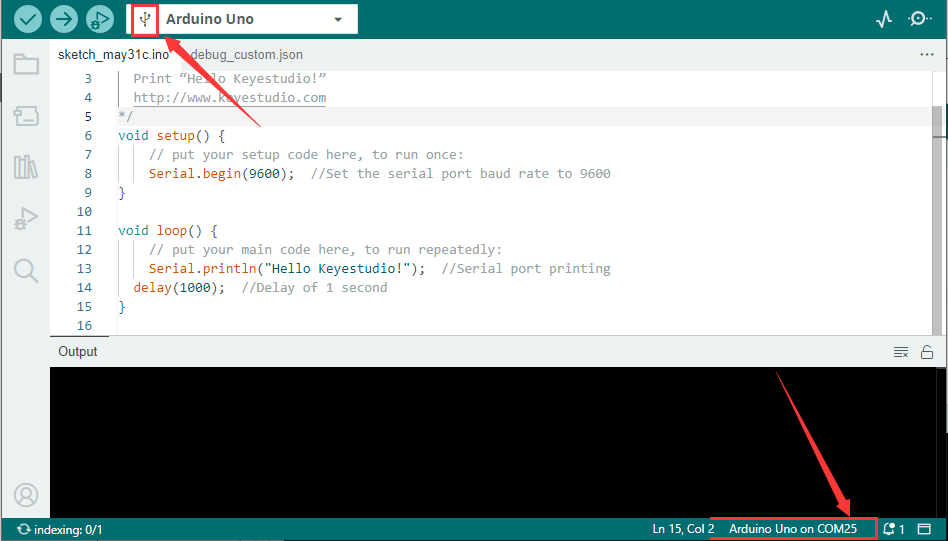Click line number 16 in the gutter
This screenshot has height=541, width=948.
point(85,325)
